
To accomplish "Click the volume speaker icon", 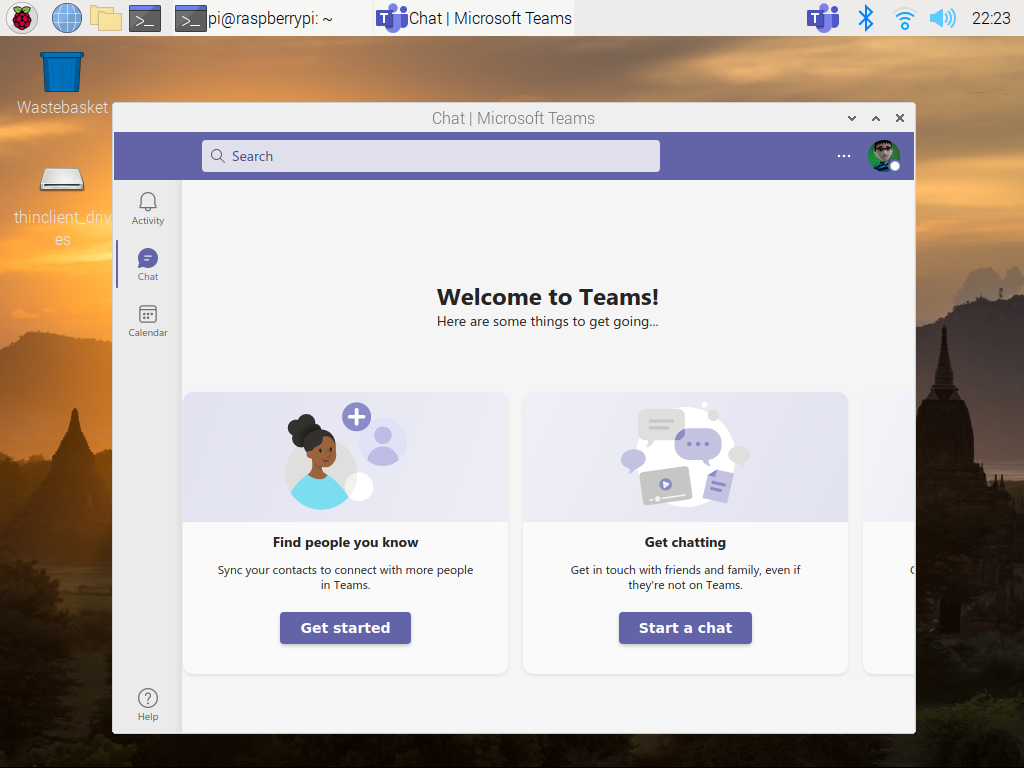I will [942, 18].
